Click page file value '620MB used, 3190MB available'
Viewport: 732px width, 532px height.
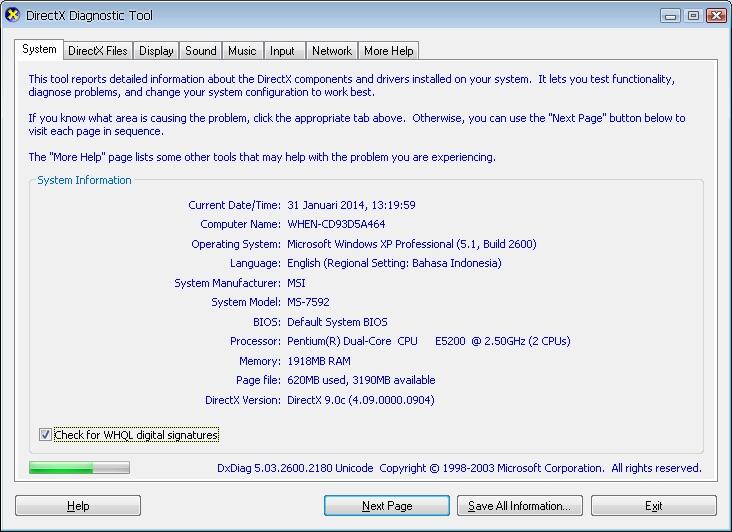pyautogui.click(x=361, y=380)
